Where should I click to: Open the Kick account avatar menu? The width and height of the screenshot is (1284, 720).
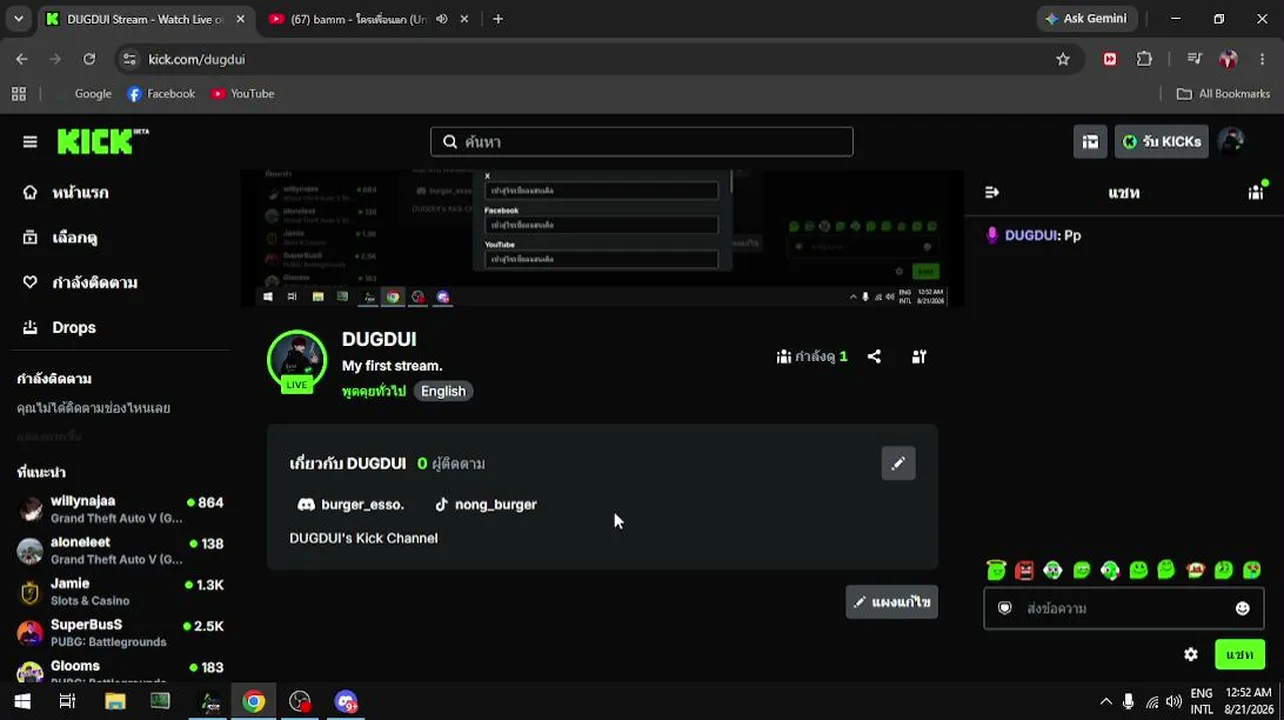click(1232, 142)
